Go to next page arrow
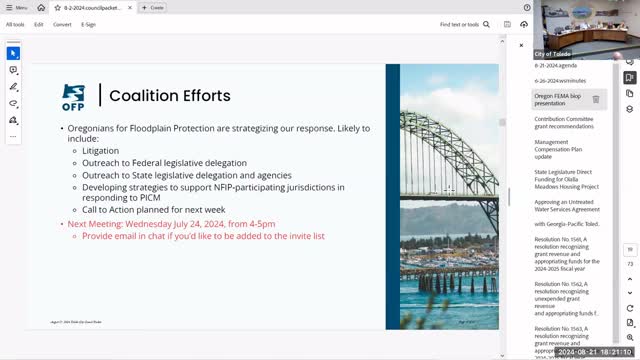This screenshot has height=360, width=640. (x=630, y=293)
